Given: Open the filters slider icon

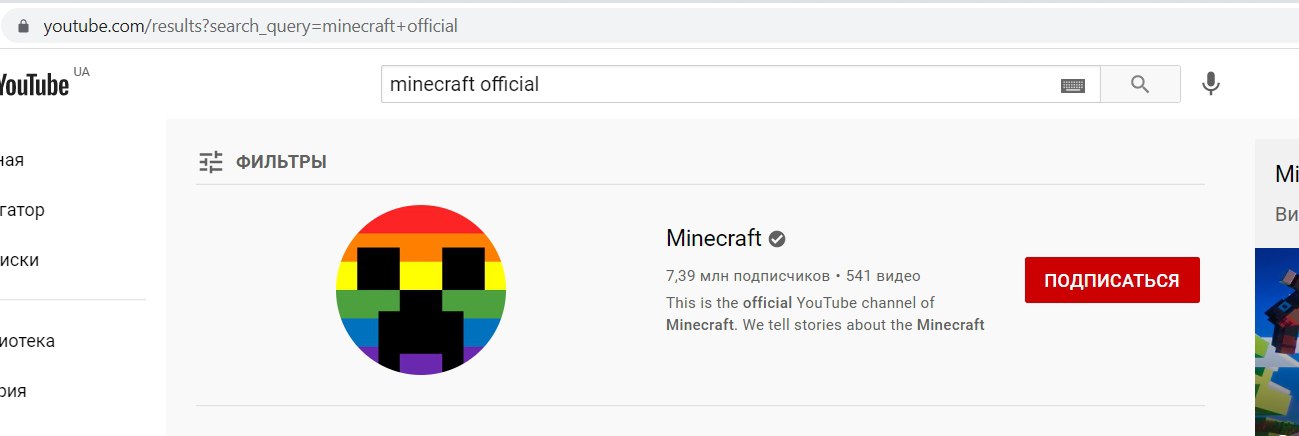Looking at the screenshot, I should point(211,162).
